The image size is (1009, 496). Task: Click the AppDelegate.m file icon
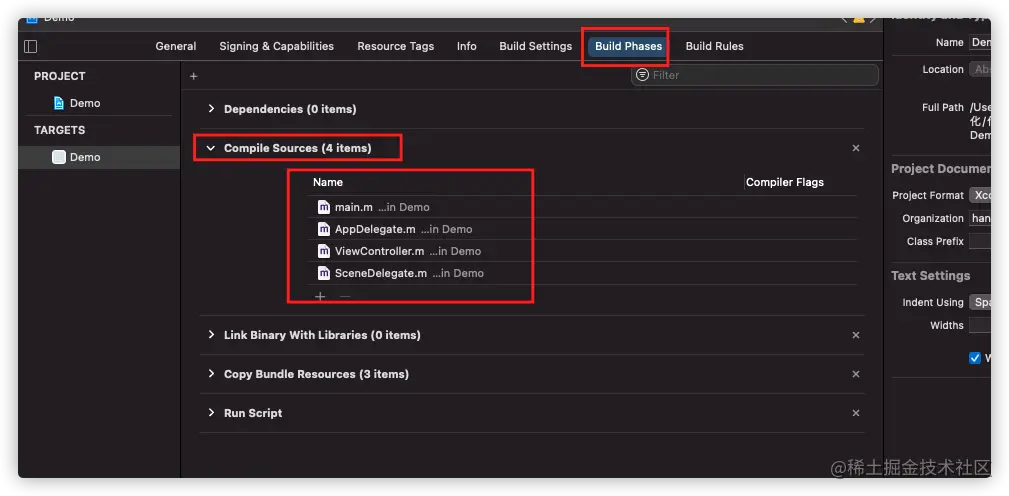point(324,229)
